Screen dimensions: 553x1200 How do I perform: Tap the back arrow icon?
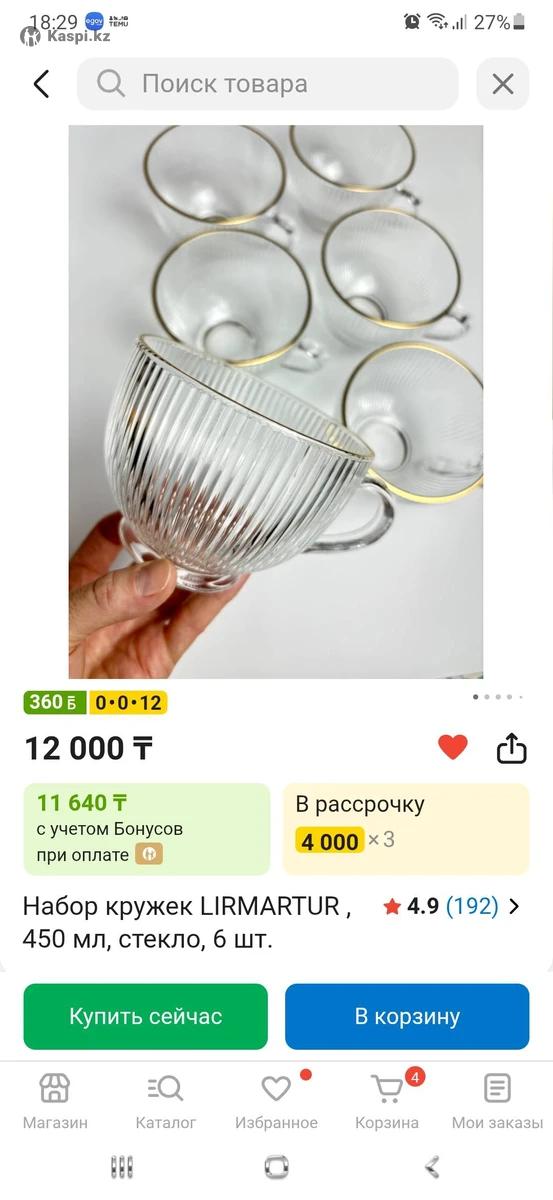[41, 84]
